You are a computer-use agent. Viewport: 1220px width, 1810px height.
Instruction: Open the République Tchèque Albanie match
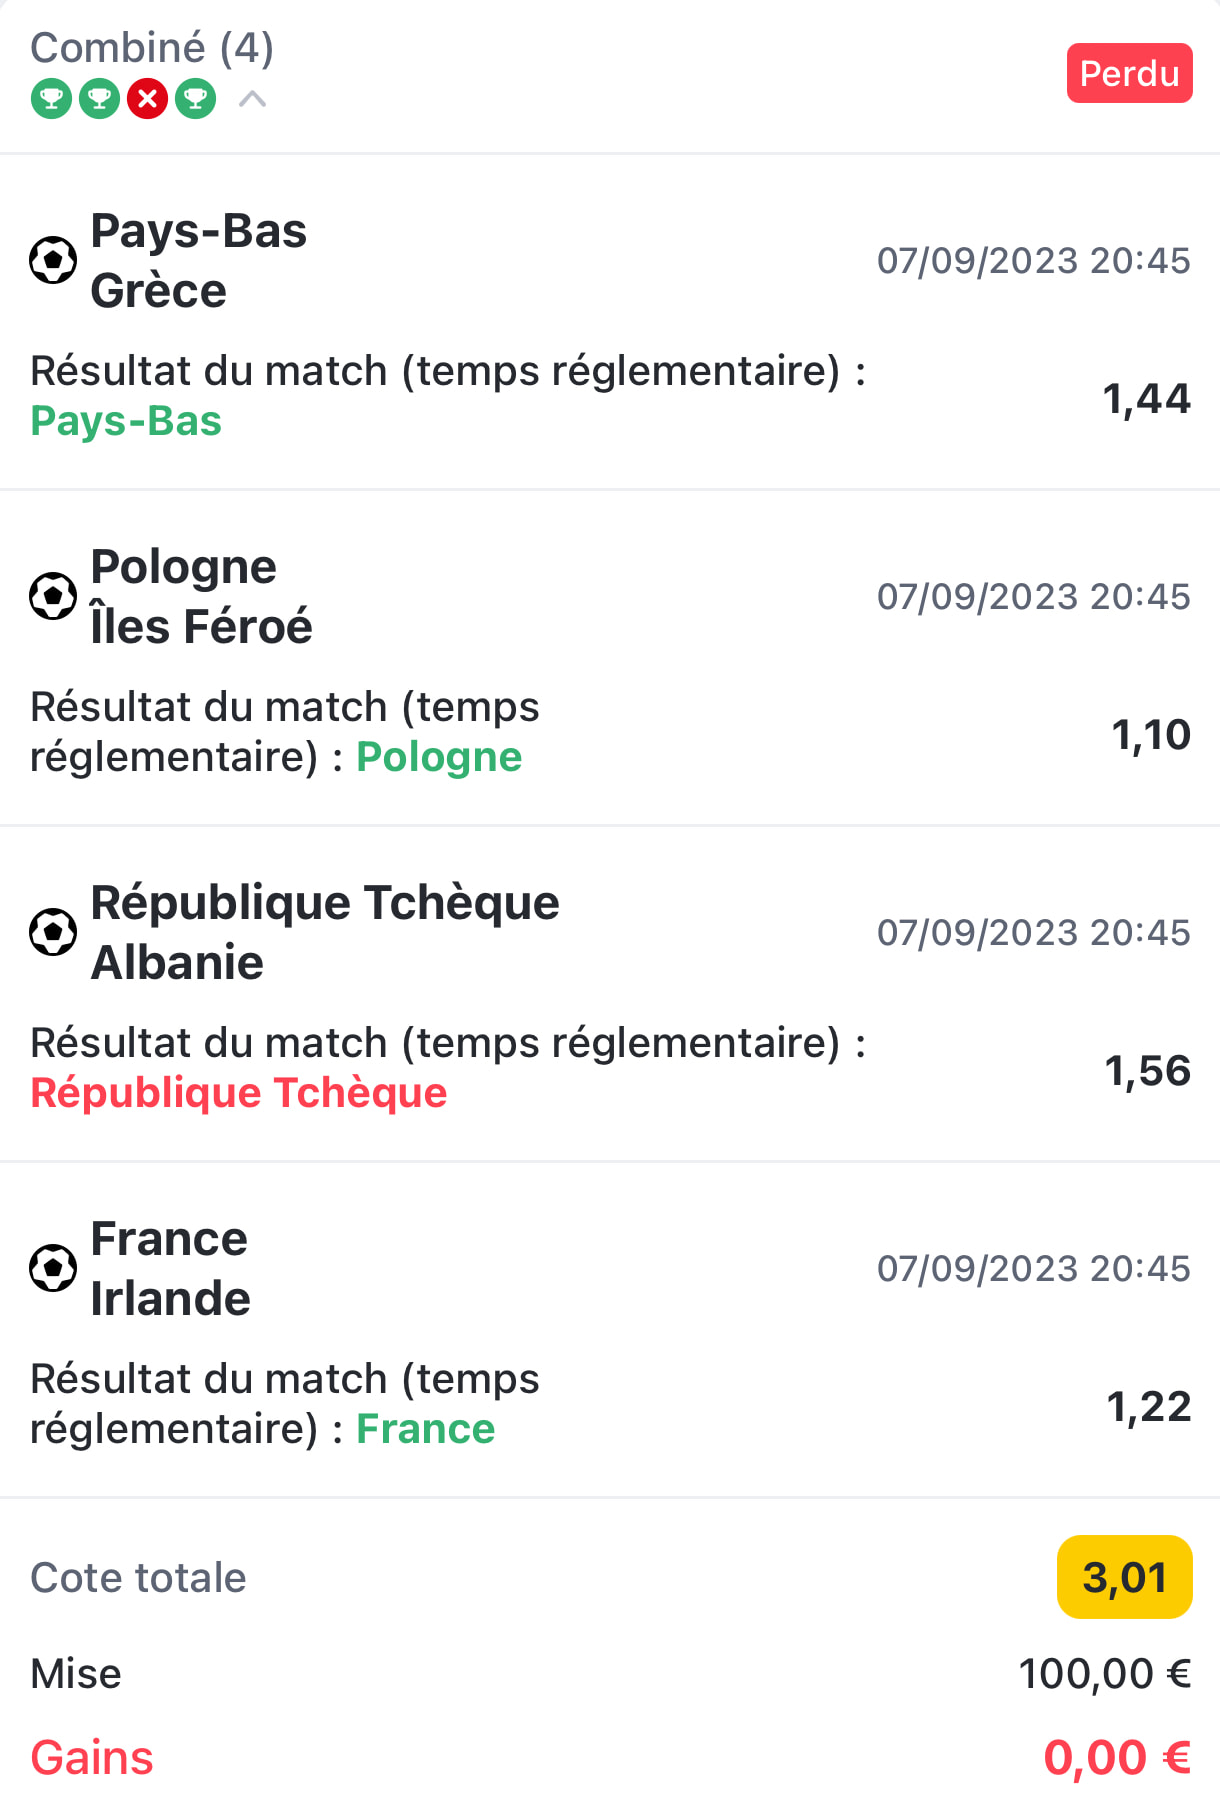[324, 932]
